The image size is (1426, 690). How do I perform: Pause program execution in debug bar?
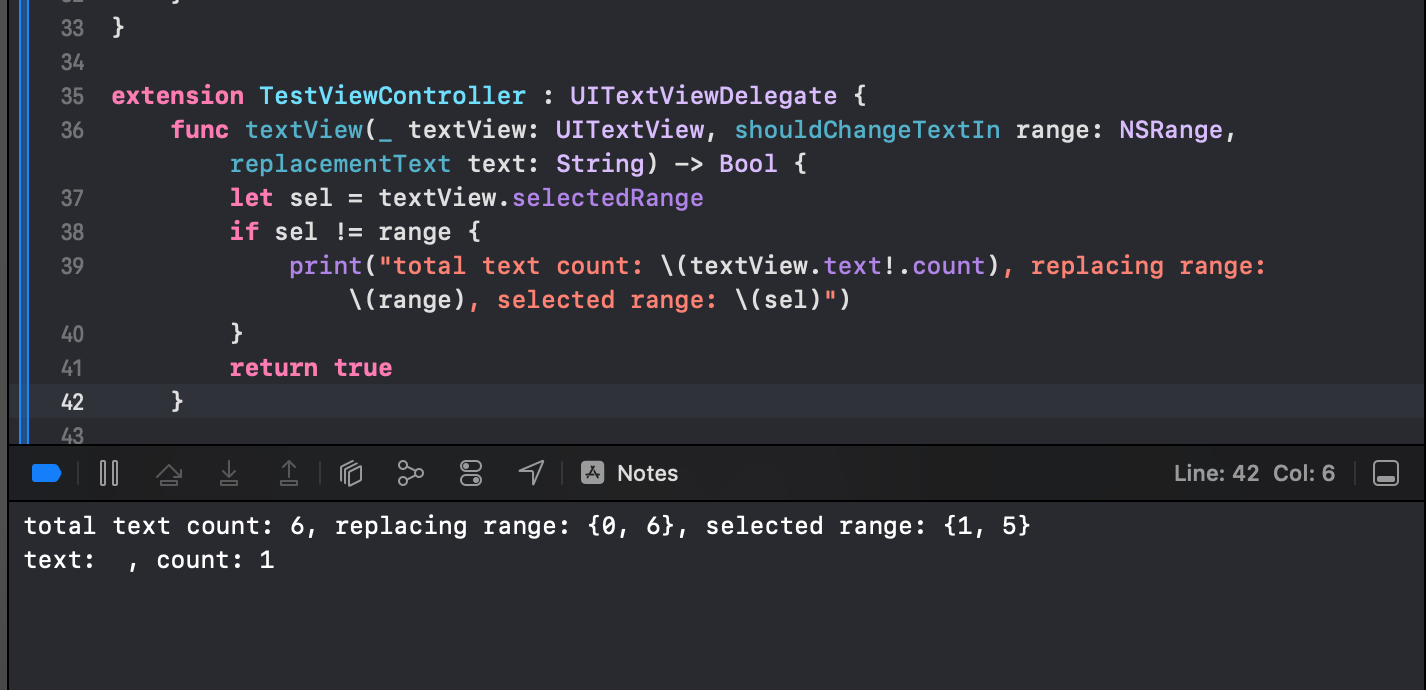110,473
